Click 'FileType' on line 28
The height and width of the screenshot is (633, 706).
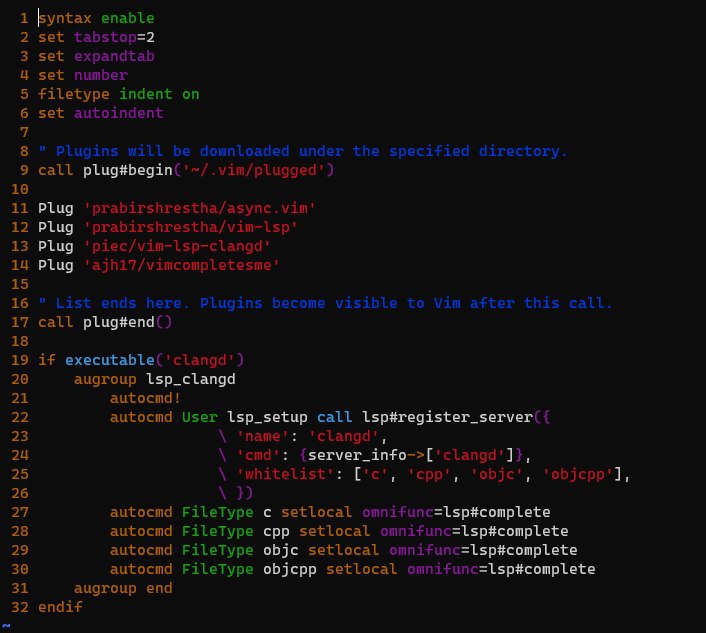click(218, 532)
